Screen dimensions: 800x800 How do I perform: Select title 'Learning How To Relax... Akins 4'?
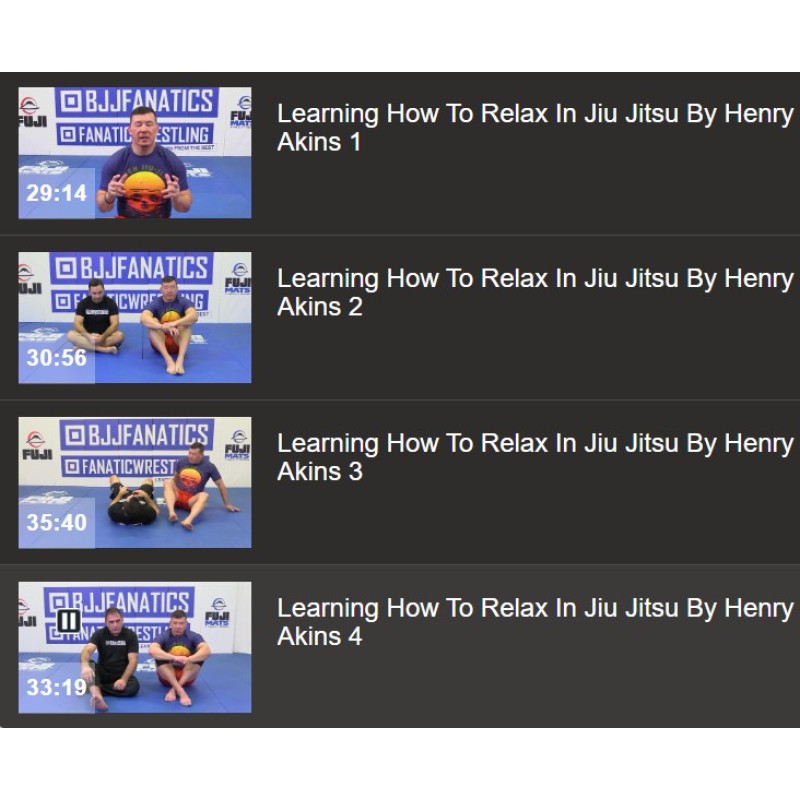pos(535,622)
